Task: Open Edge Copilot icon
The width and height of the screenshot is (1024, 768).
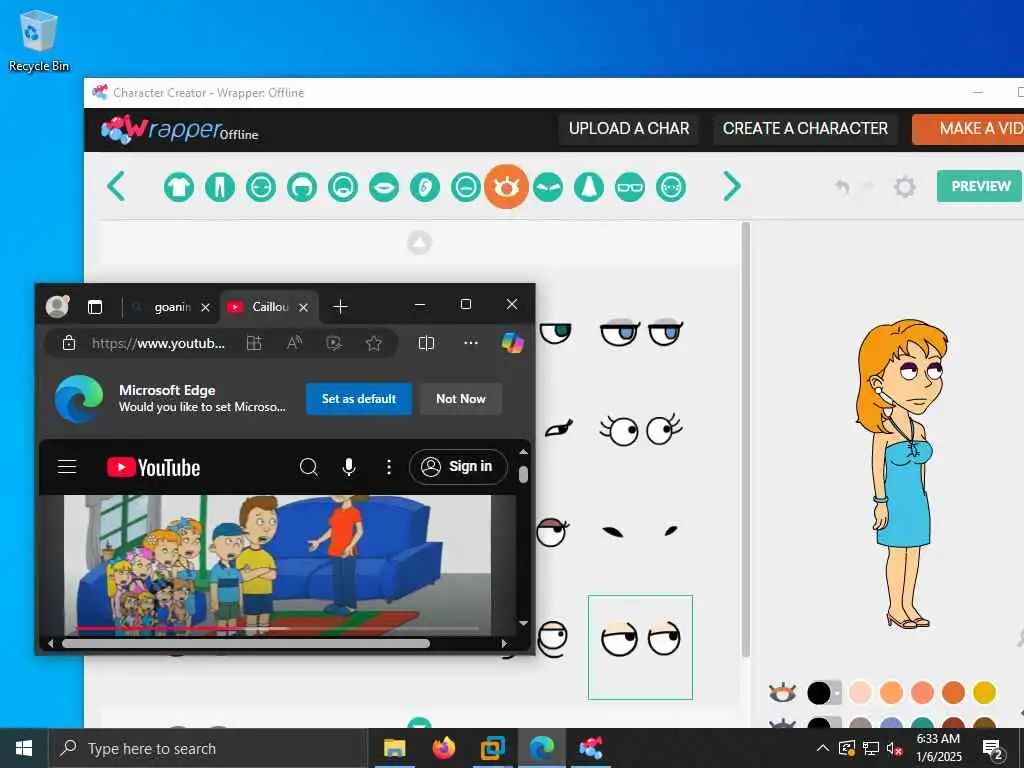Action: click(x=512, y=342)
